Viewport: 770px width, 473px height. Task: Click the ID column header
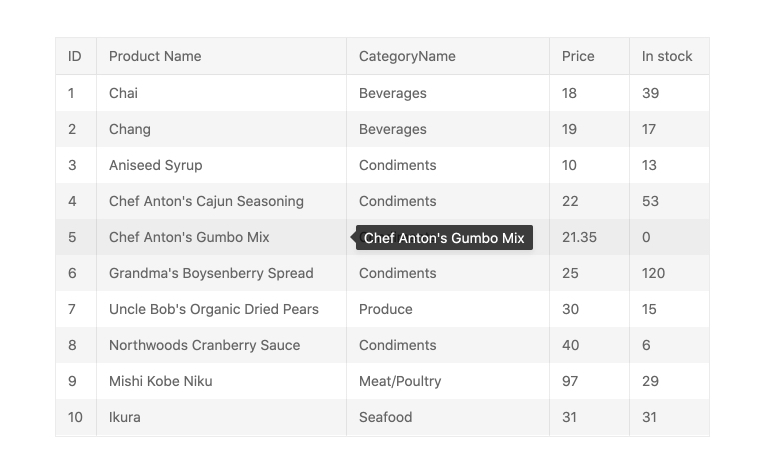coord(75,56)
